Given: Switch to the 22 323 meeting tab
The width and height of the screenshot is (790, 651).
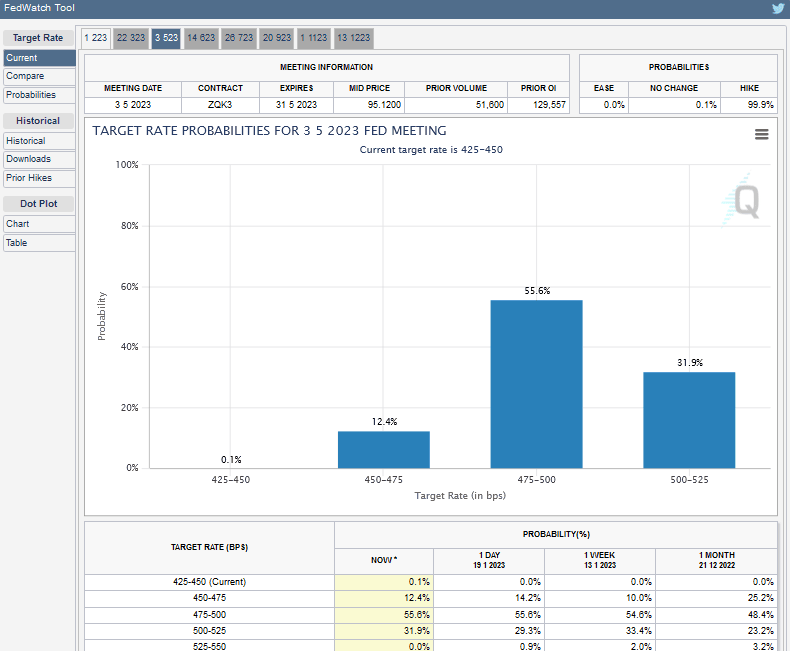Looking at the screenshot, I should [130, 38].
